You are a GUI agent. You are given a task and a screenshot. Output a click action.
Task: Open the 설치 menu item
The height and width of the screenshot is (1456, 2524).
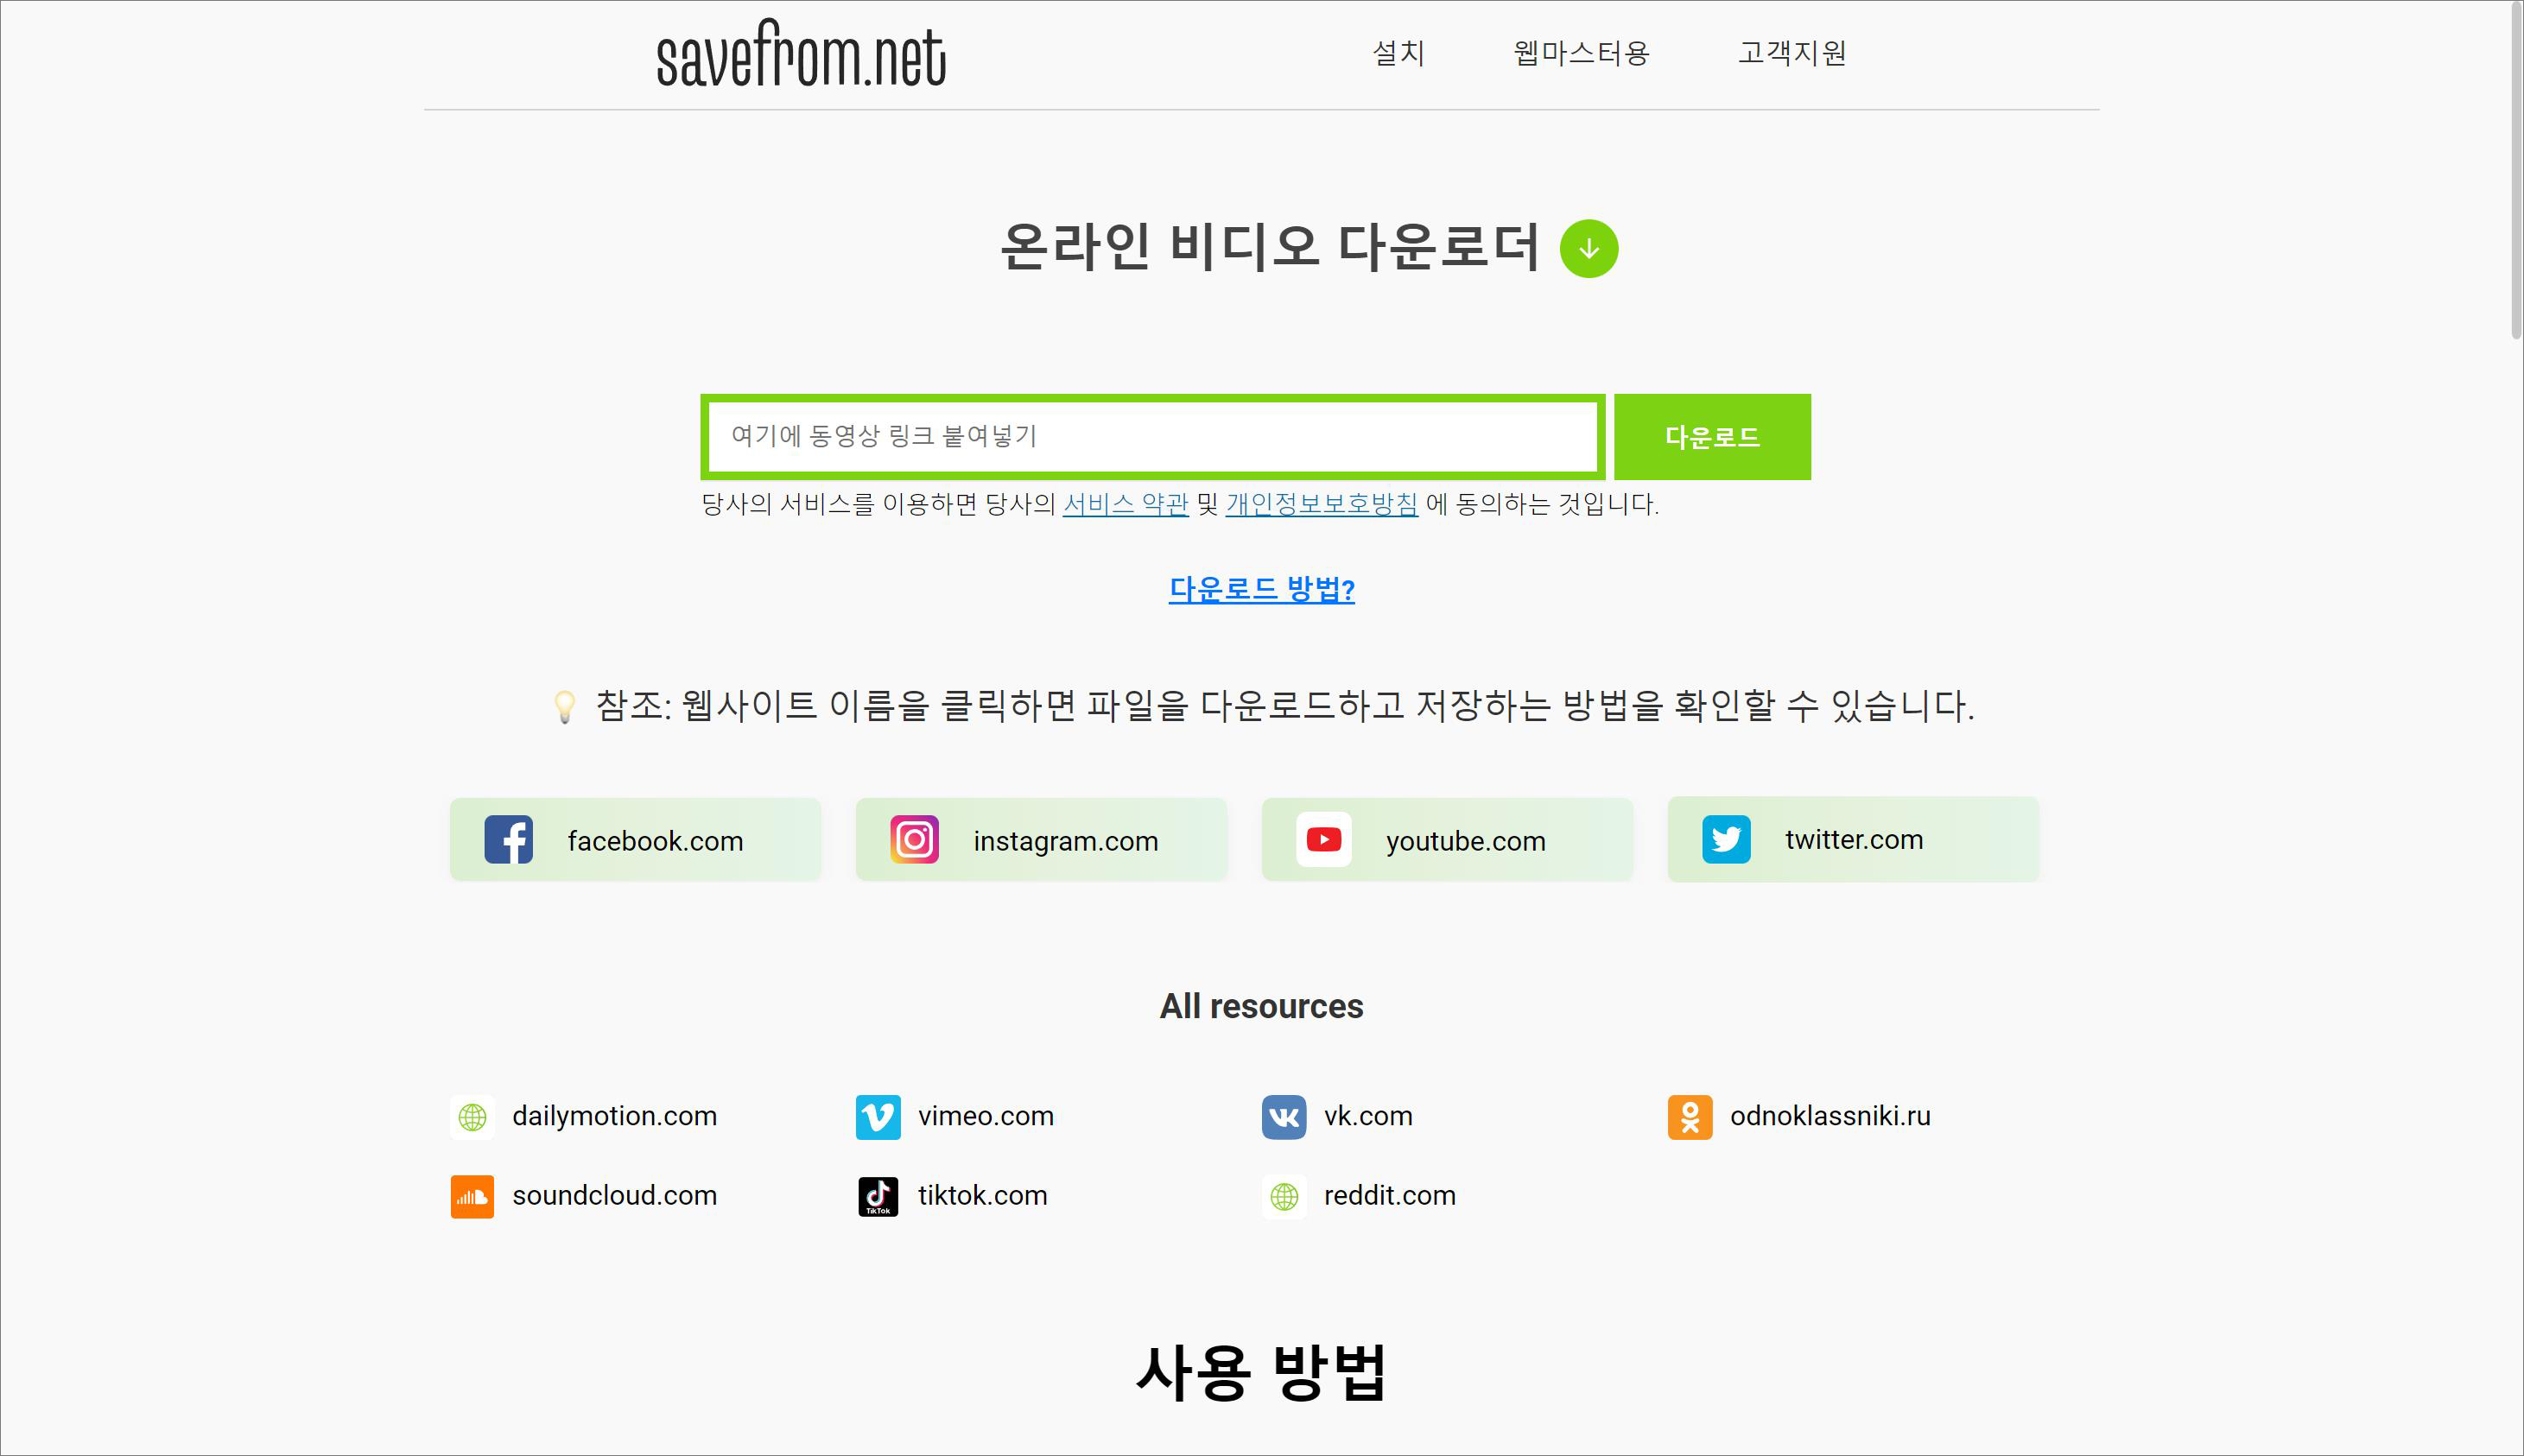(1398, 53)
